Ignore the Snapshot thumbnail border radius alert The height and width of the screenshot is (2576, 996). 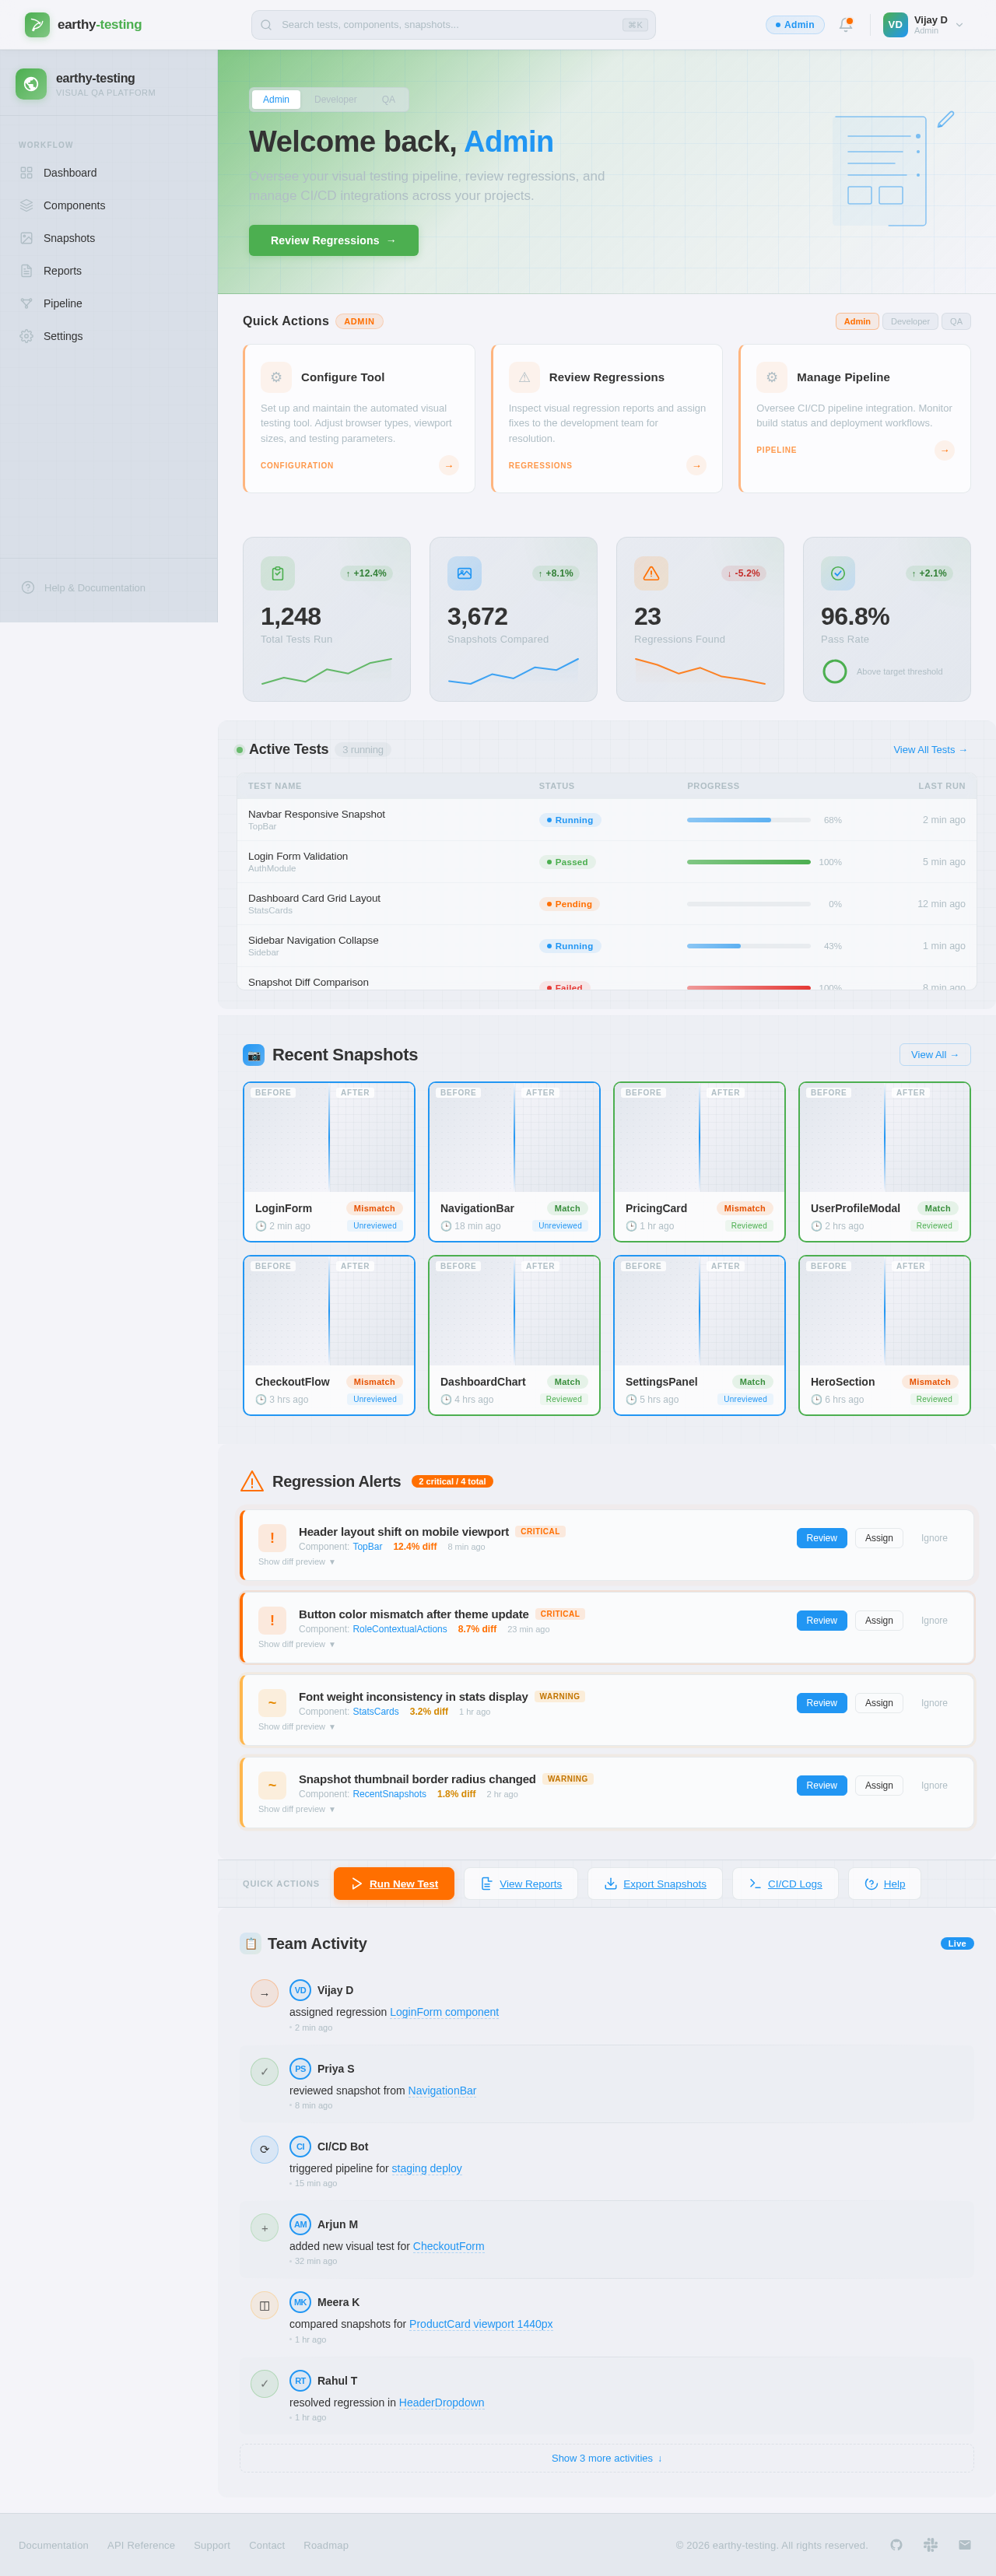click(934, 1785)
